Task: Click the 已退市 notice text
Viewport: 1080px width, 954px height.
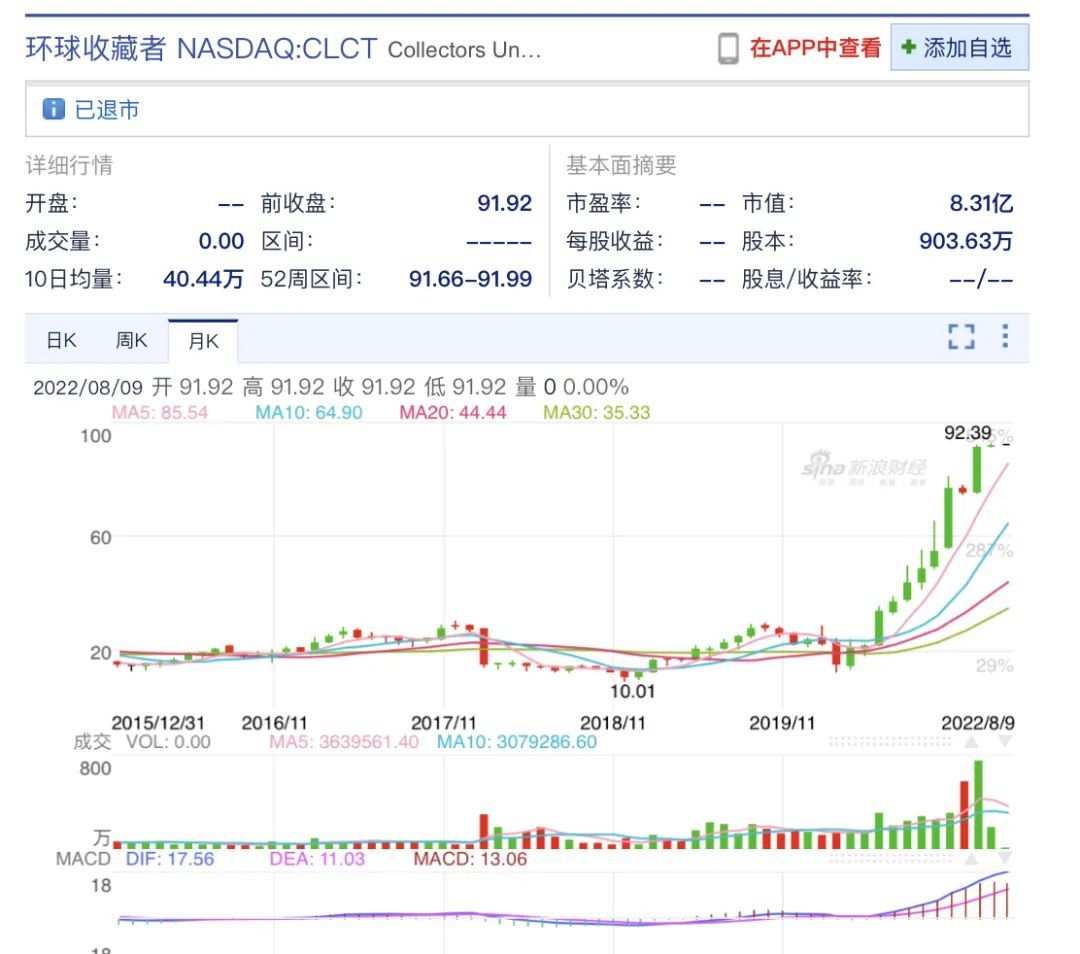Action: [107, 110]
